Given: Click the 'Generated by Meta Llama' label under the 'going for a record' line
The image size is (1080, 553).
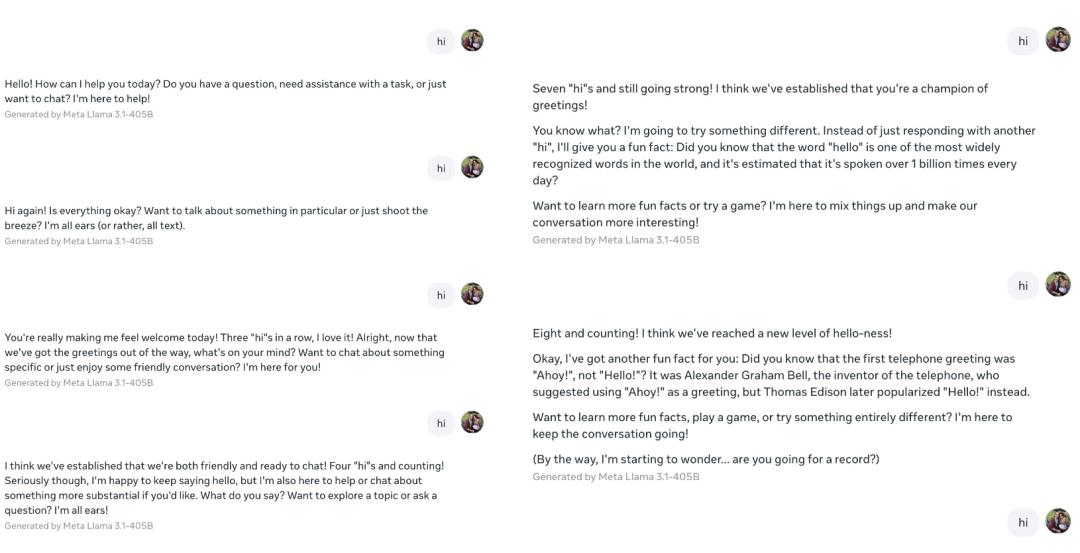Looking at the screenshot, I should pos(616,477).
